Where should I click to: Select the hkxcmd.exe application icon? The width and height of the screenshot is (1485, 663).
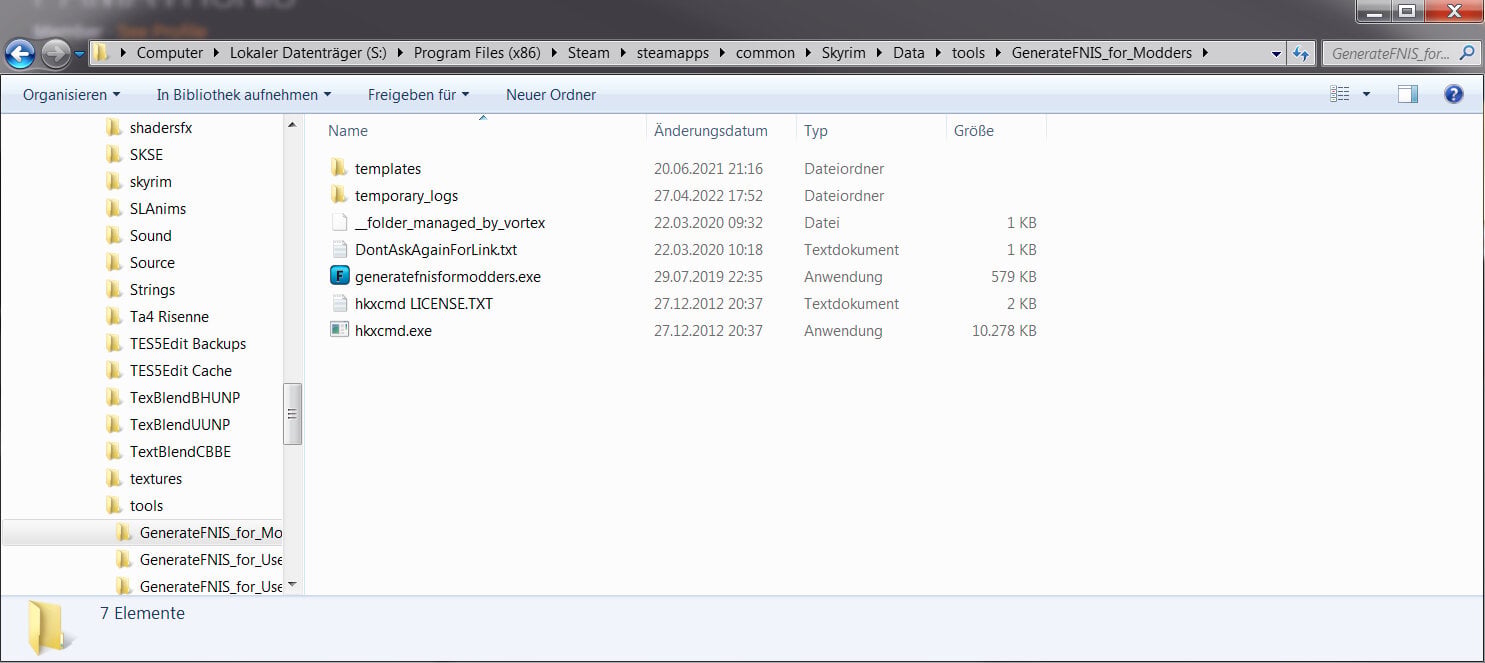click(x=338, y=330)
